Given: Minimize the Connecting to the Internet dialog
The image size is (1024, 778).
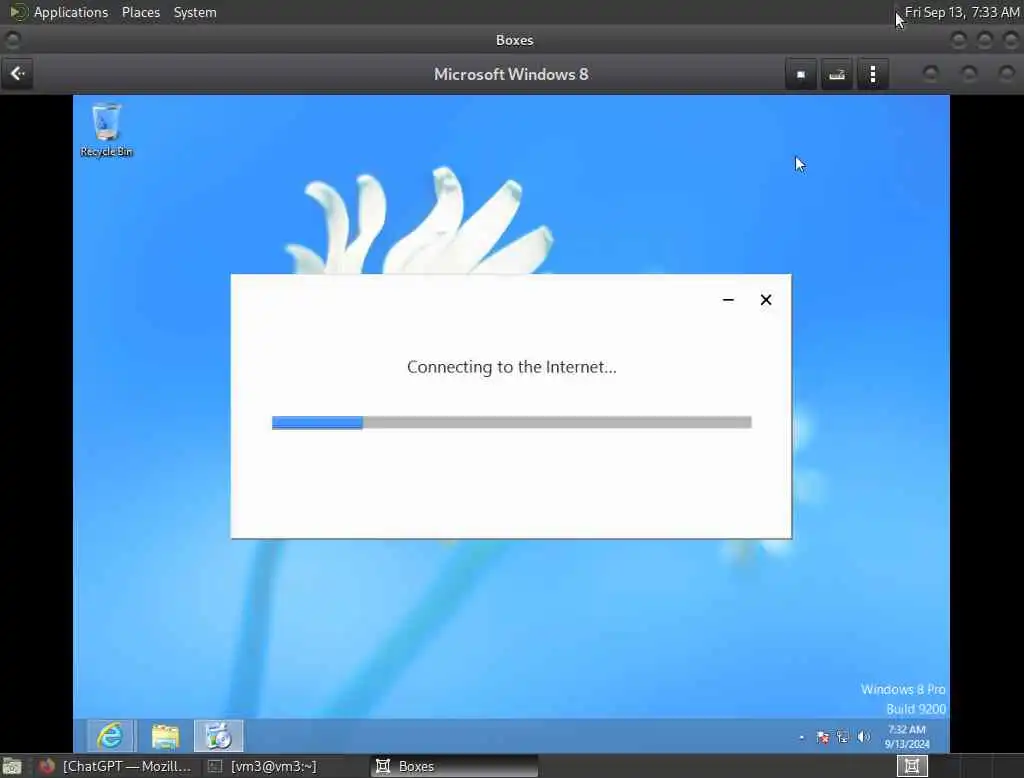Looking at the screenshot, I should point(728,300).
